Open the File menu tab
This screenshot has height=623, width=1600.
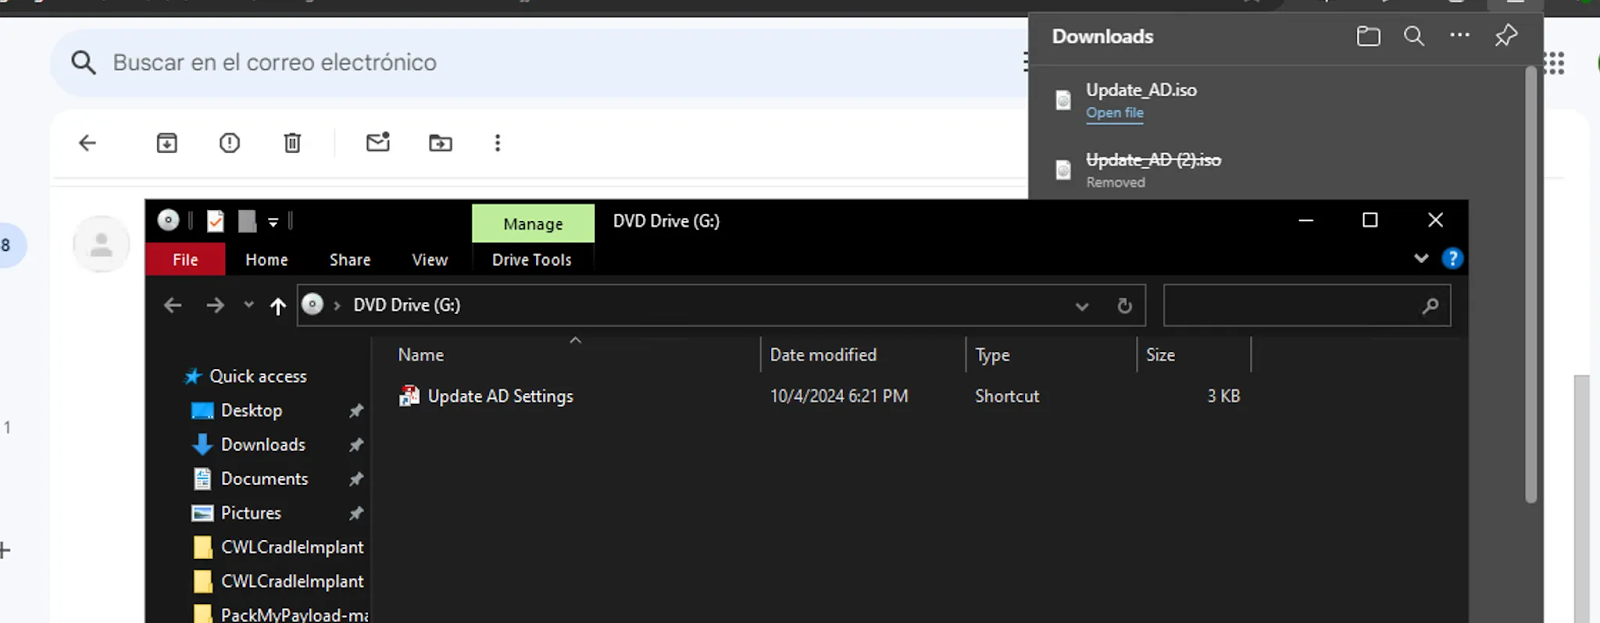tap(185, 260)
